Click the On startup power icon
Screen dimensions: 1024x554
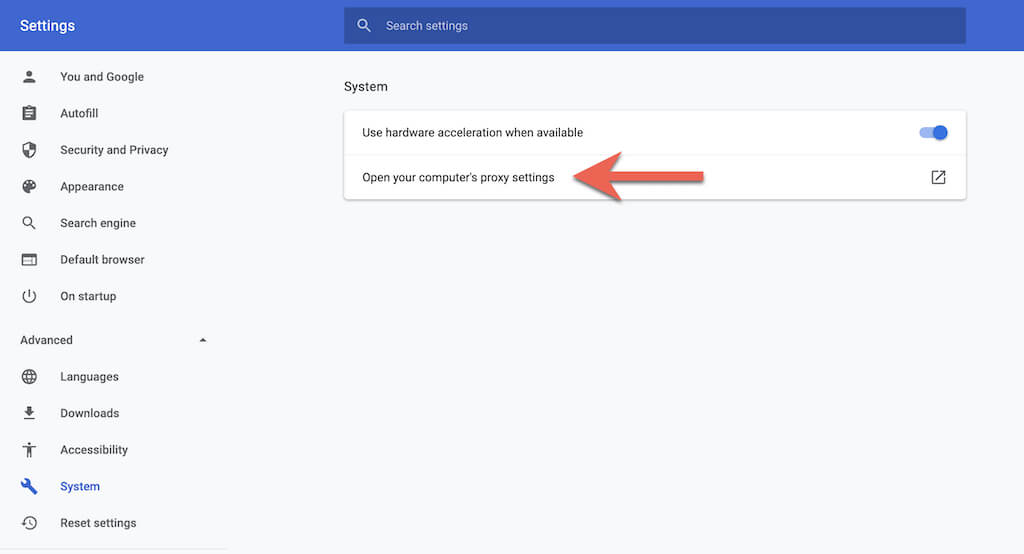tap(29, 296)
